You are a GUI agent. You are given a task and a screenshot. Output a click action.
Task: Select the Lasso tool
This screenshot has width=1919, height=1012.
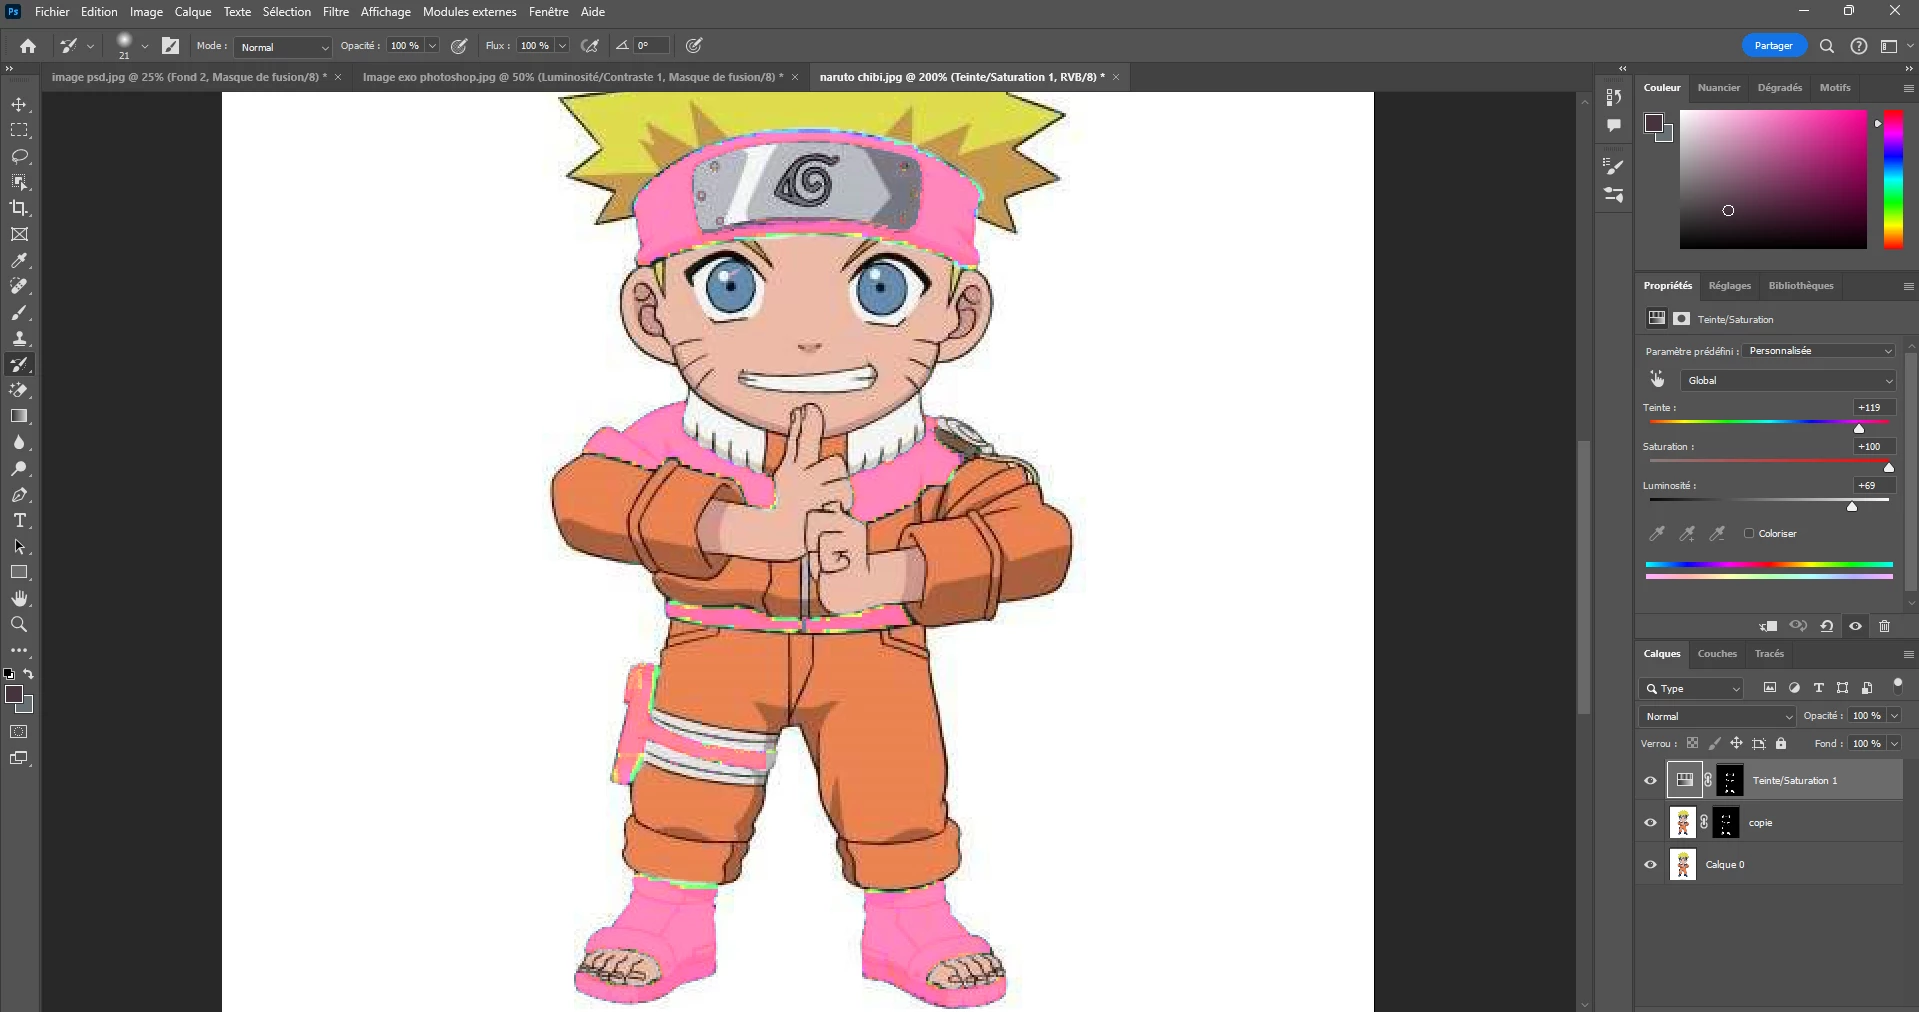click(19, 157)
